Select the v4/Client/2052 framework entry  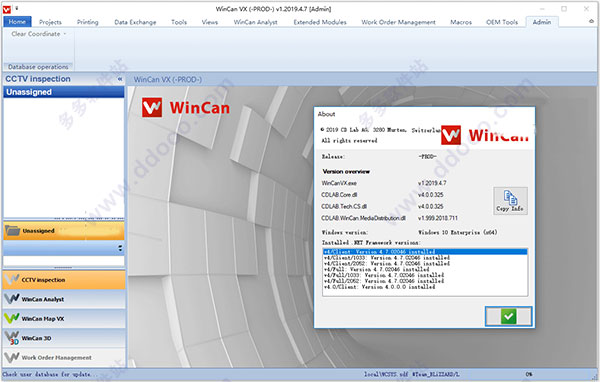coord(425,263)
